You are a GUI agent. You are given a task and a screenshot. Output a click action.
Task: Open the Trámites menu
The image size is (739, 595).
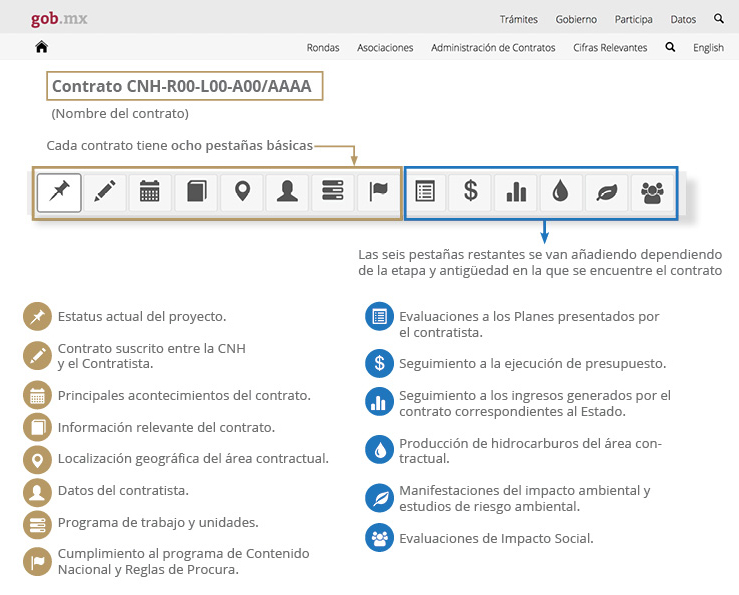518,19
